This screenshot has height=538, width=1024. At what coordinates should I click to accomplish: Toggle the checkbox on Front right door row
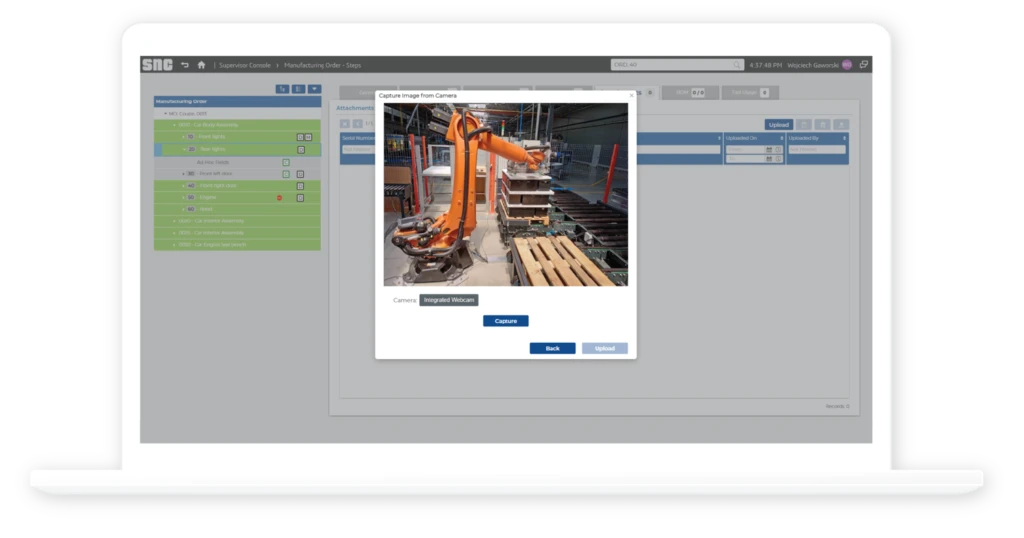(x=300, y=186)
